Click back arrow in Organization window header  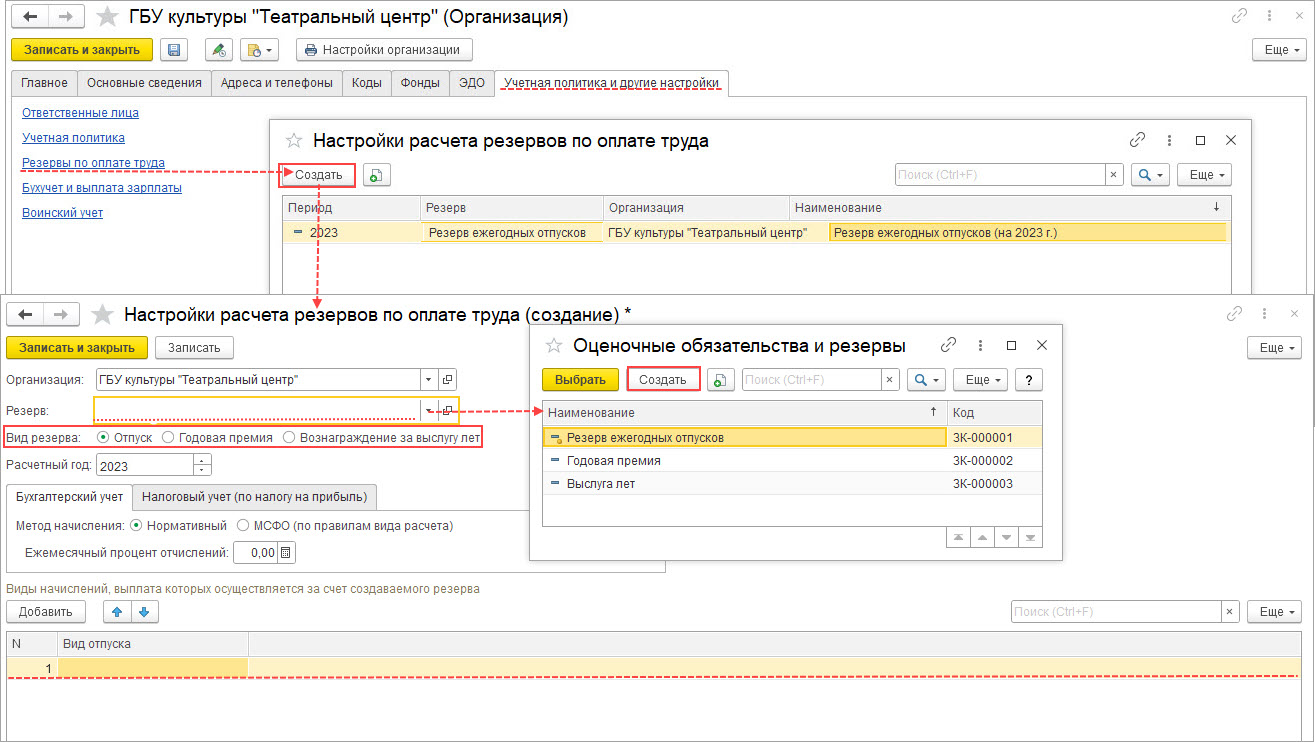pos(32,17)
